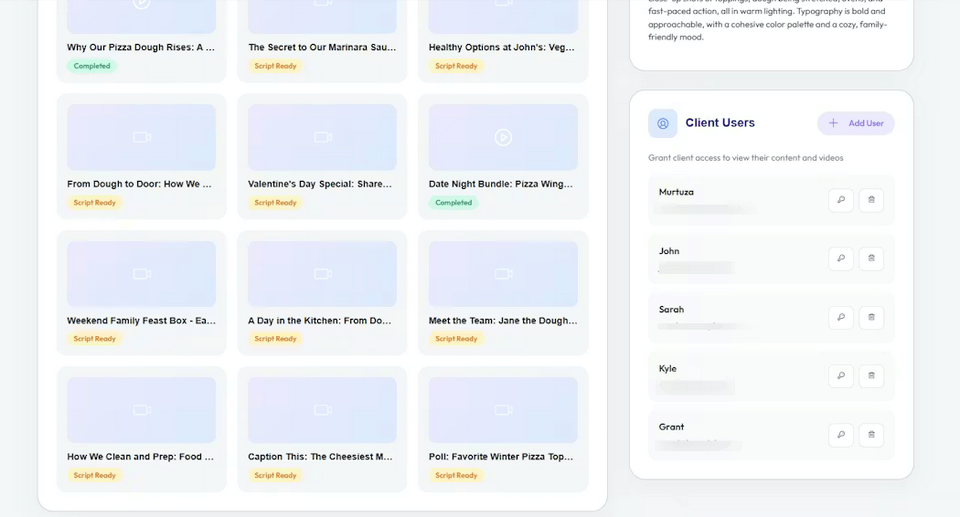Image resolution: width=960 pixels, height=517 pixels.
Task: Click Script Ready badge under Poll Favorite Winter
Action: [456, 475]
